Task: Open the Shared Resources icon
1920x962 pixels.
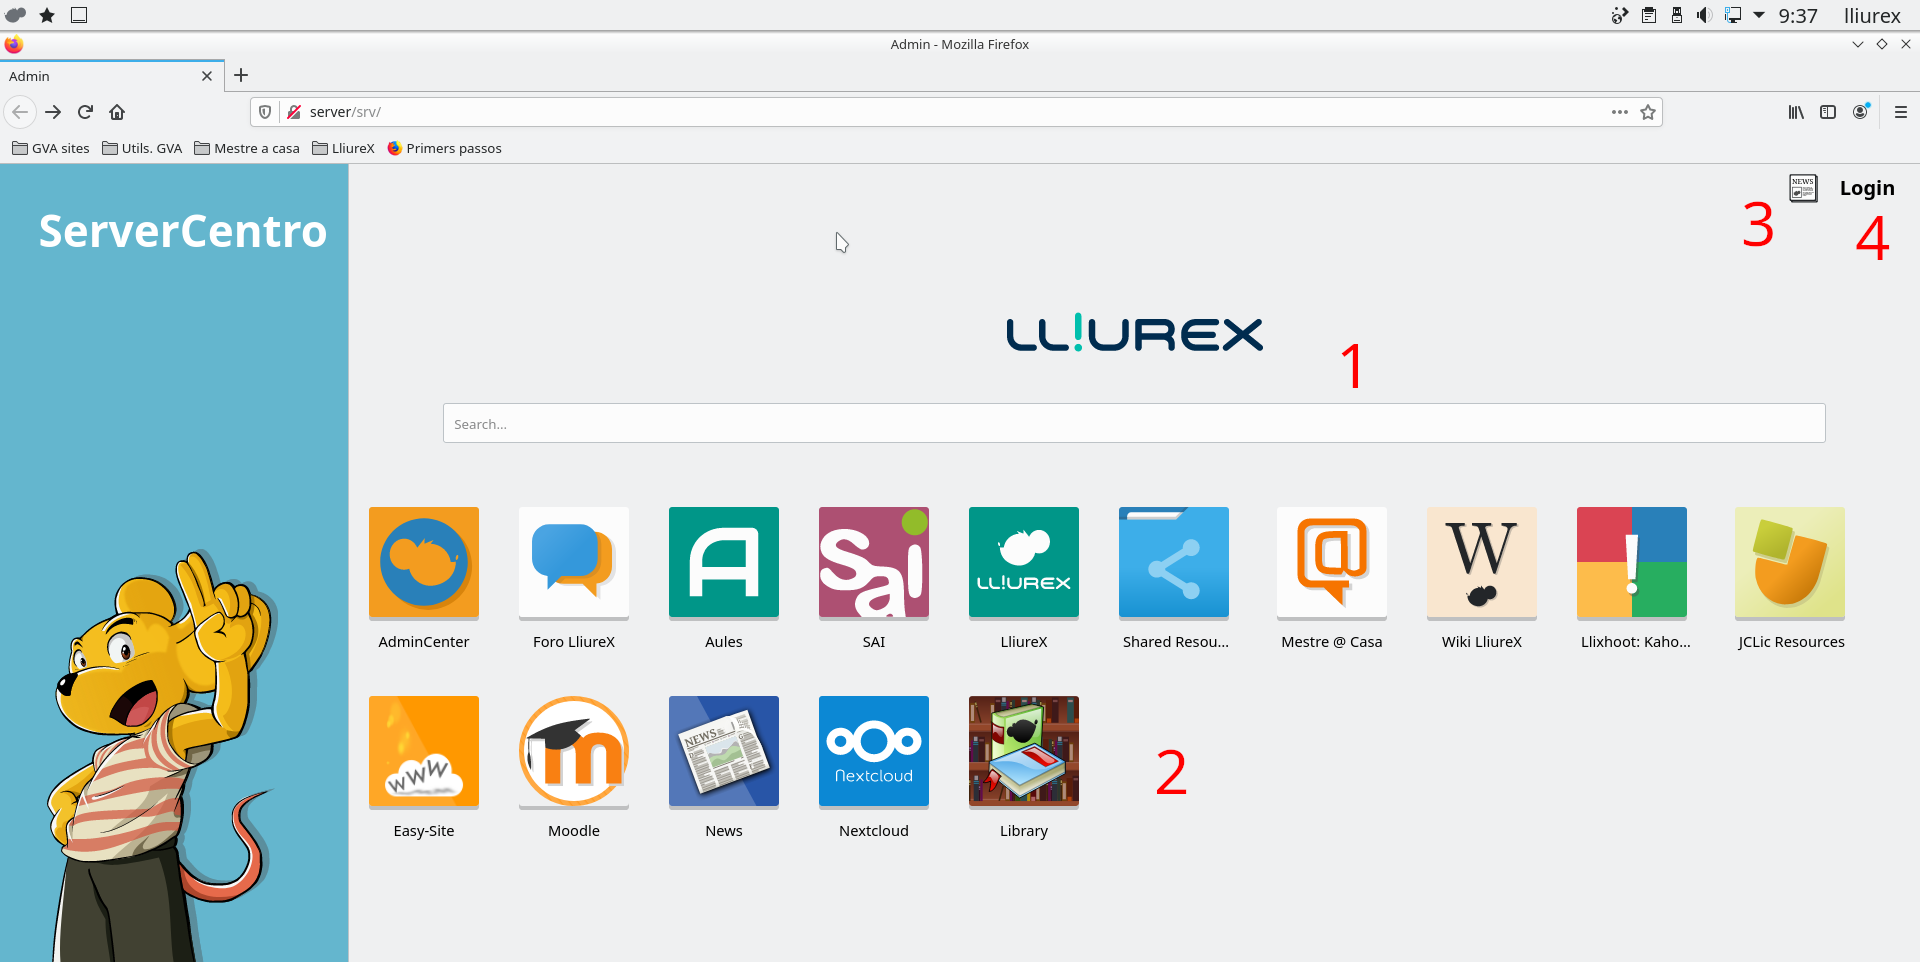Action: pyautogui.click(x=1173, y=562)
